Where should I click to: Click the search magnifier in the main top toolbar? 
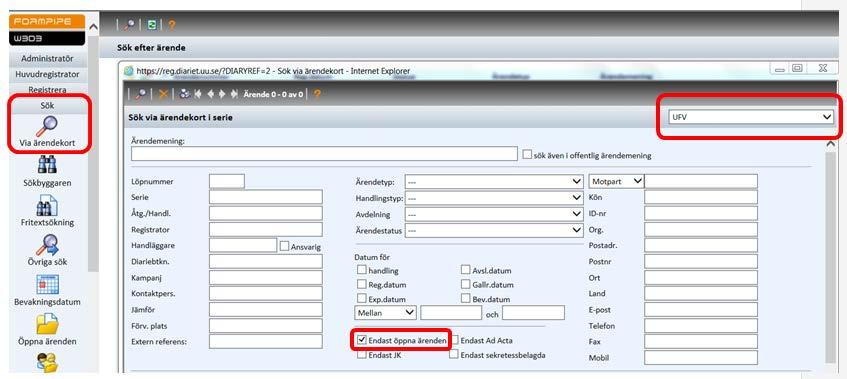(x=129, y=25)
